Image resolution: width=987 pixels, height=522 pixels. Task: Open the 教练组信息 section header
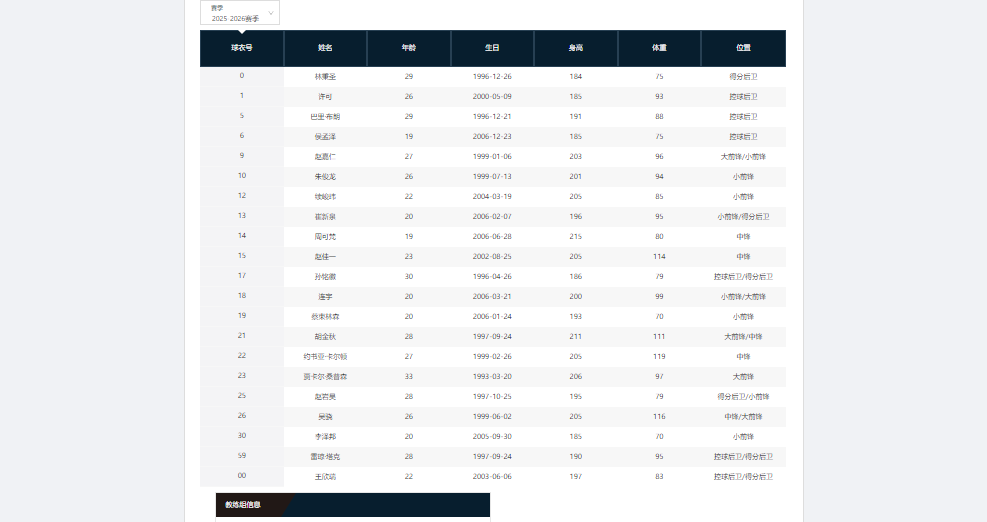(x=243, y=505)
